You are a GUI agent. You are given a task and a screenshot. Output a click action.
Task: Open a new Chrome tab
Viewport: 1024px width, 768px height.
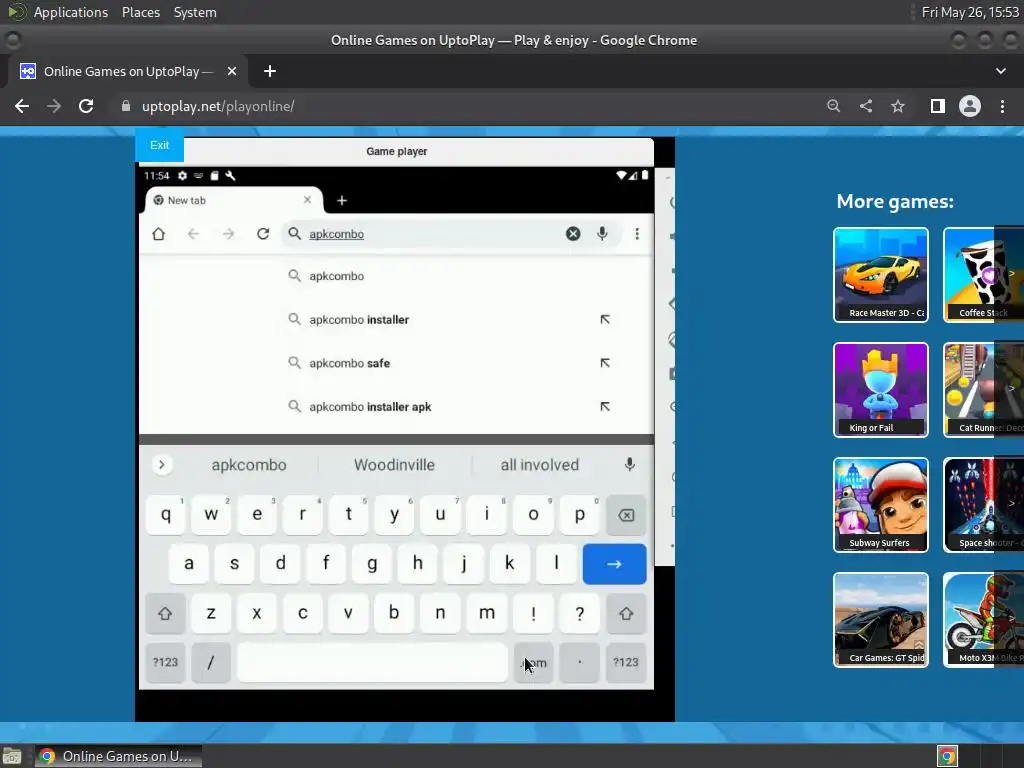270,71
